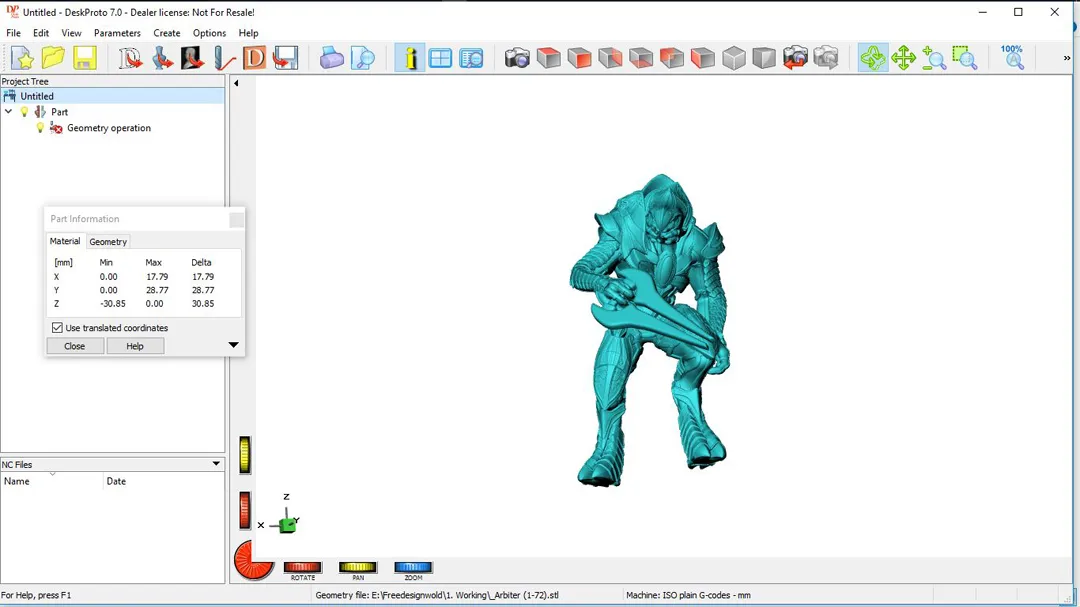Click Close button in Part Information
Viewport: 1080px width, 607px height.
pos(74,346)
